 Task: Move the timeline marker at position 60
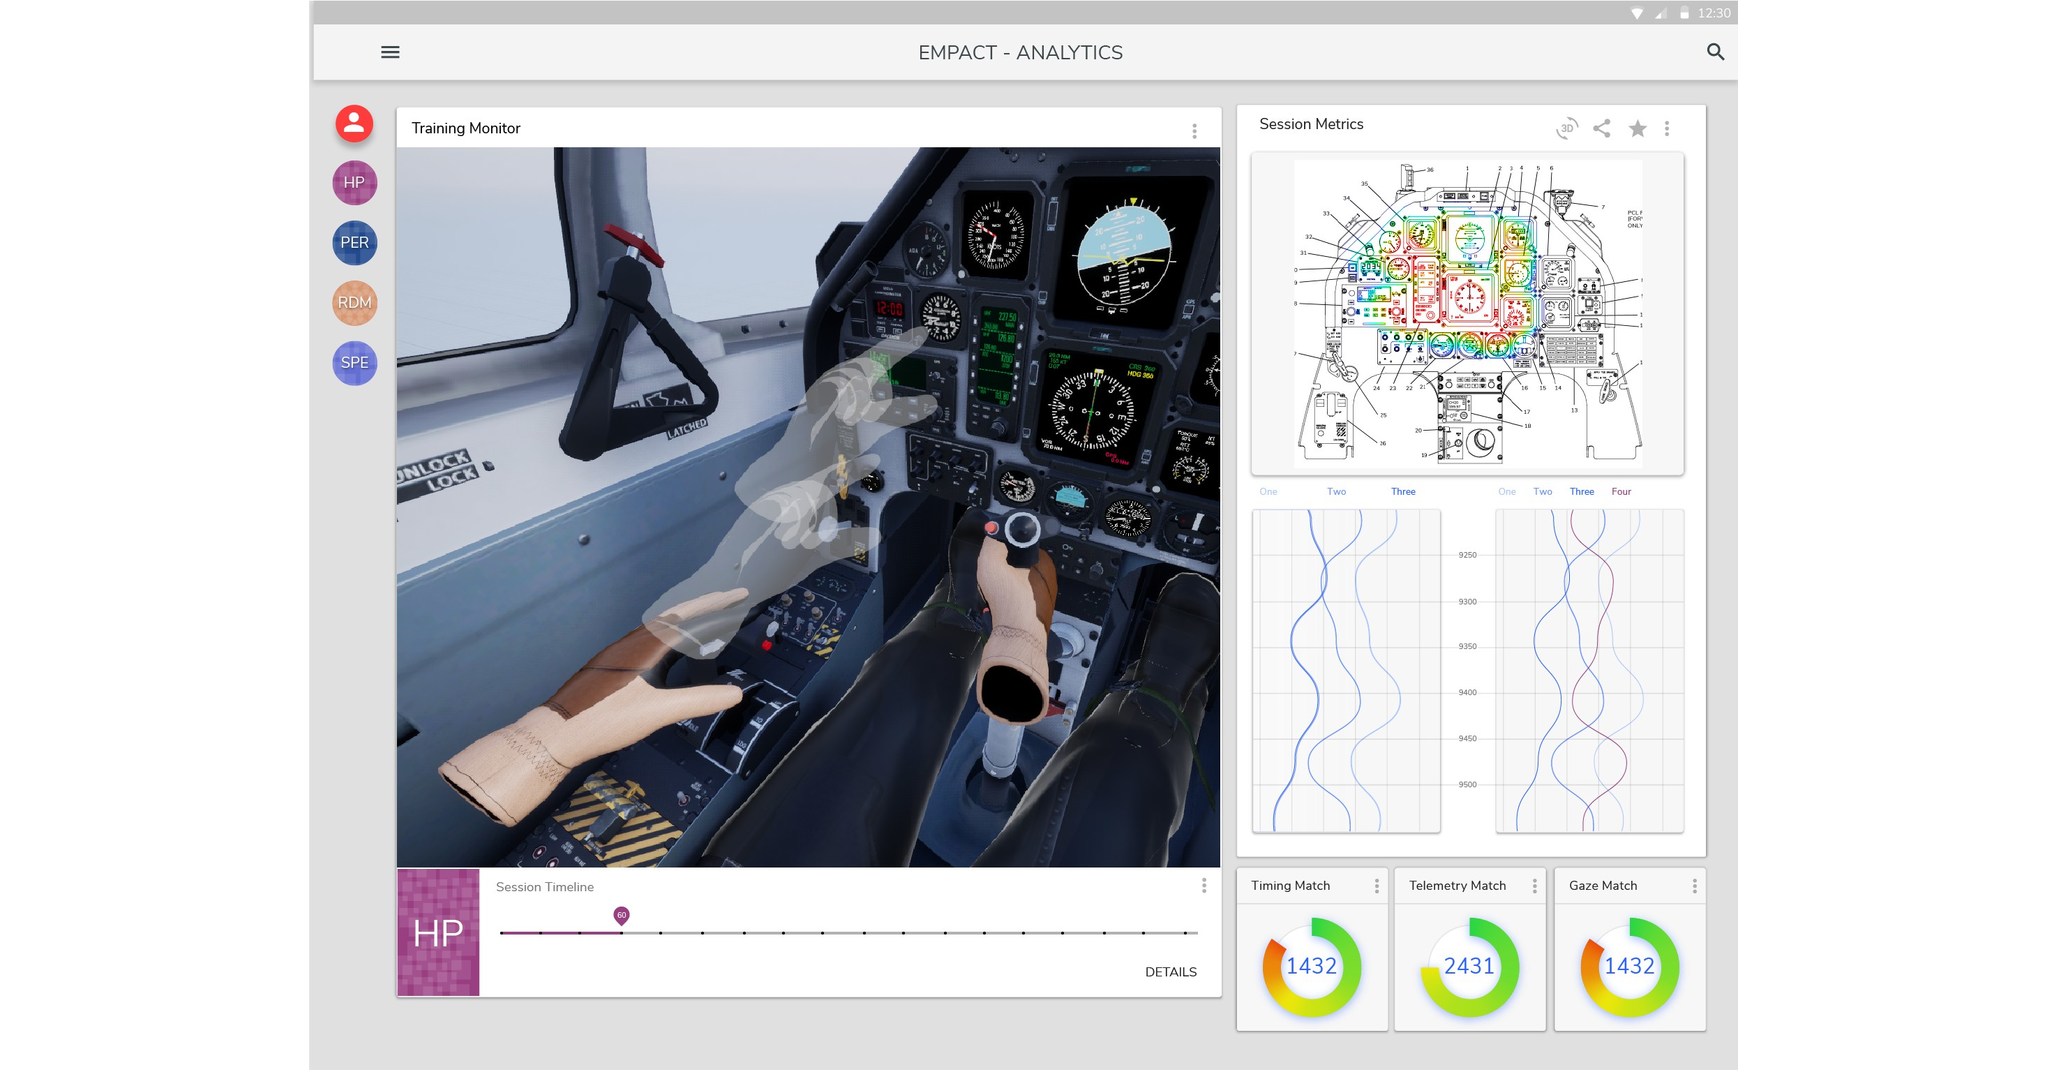coord(621,914)
